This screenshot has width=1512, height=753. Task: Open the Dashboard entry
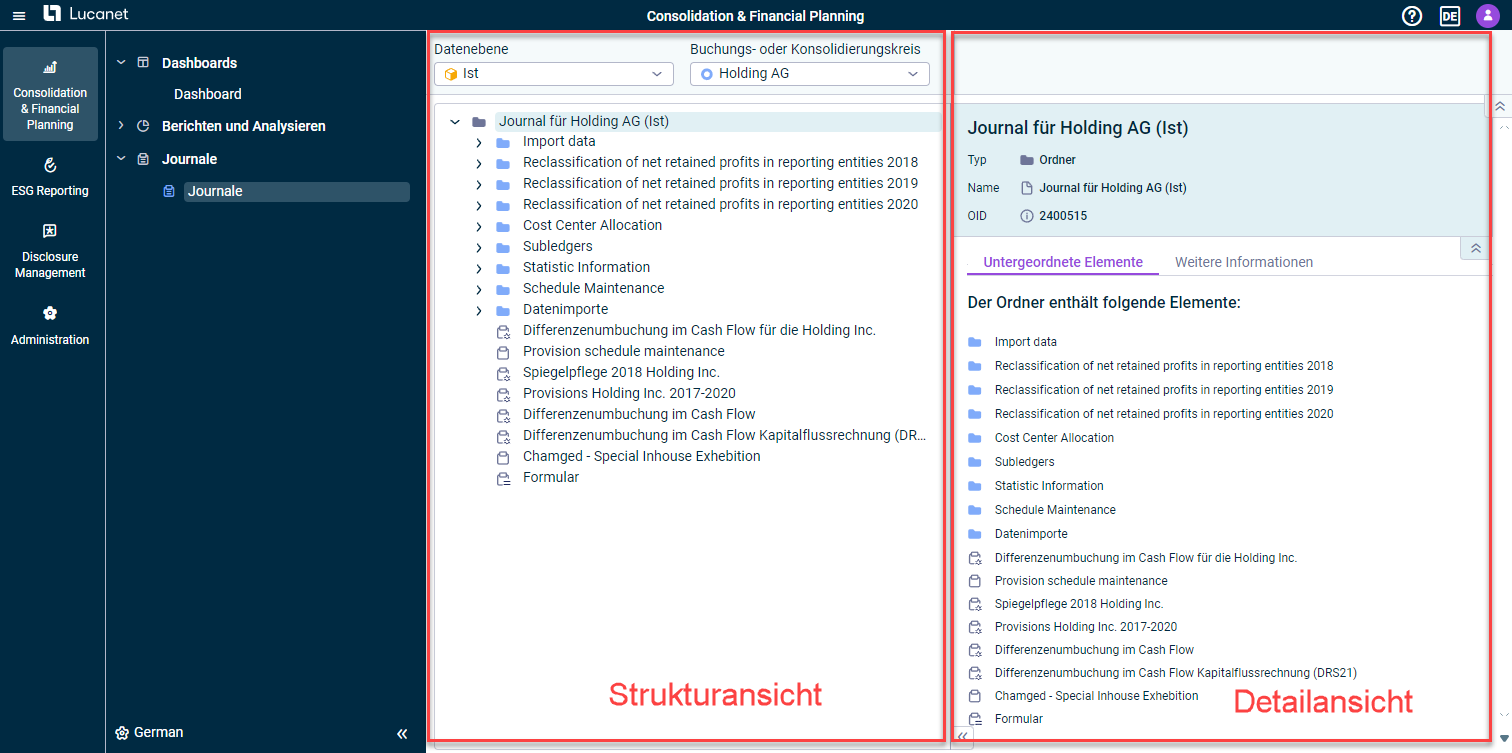click(208, 94)
